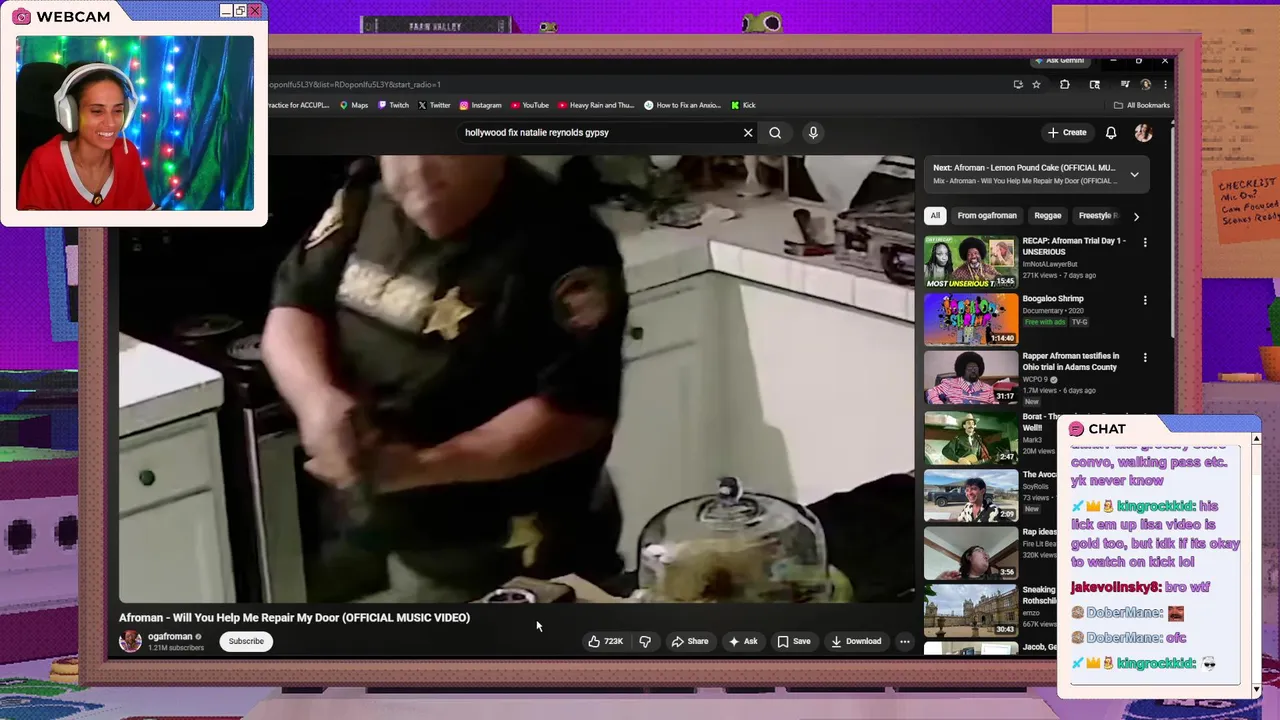This screenshot has height=720, width=1280.
Task: Open the SoyRolls car video thumbnail
Action: 970,495
